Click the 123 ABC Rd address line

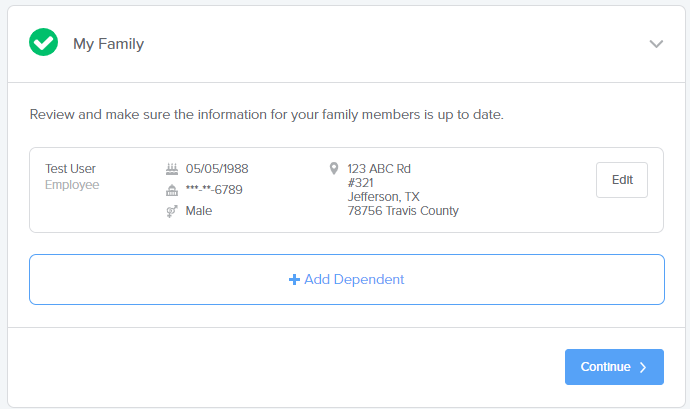(x=379, y=169)
